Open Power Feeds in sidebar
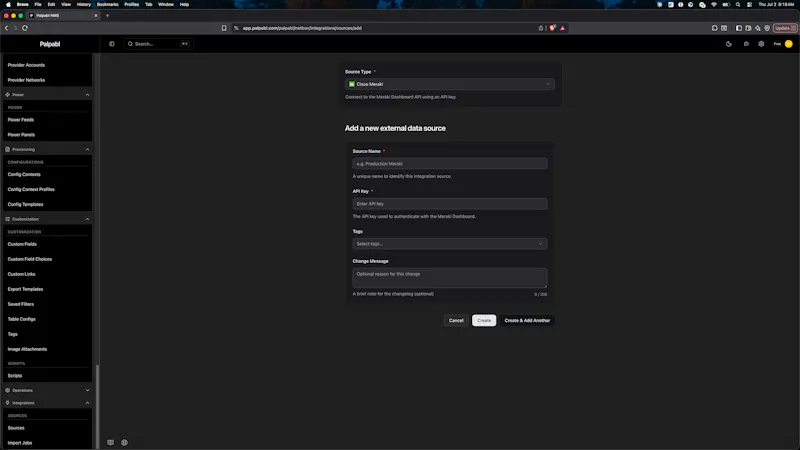 click(x=20, y=120)
